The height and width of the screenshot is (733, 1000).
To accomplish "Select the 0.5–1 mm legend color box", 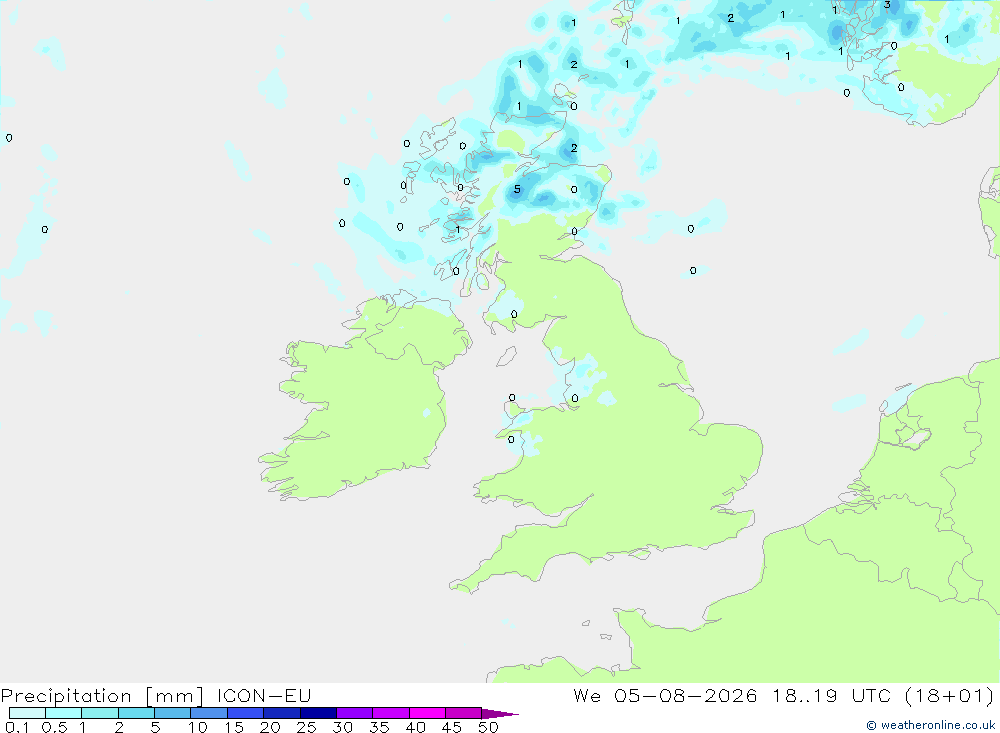I will point(64,713).
